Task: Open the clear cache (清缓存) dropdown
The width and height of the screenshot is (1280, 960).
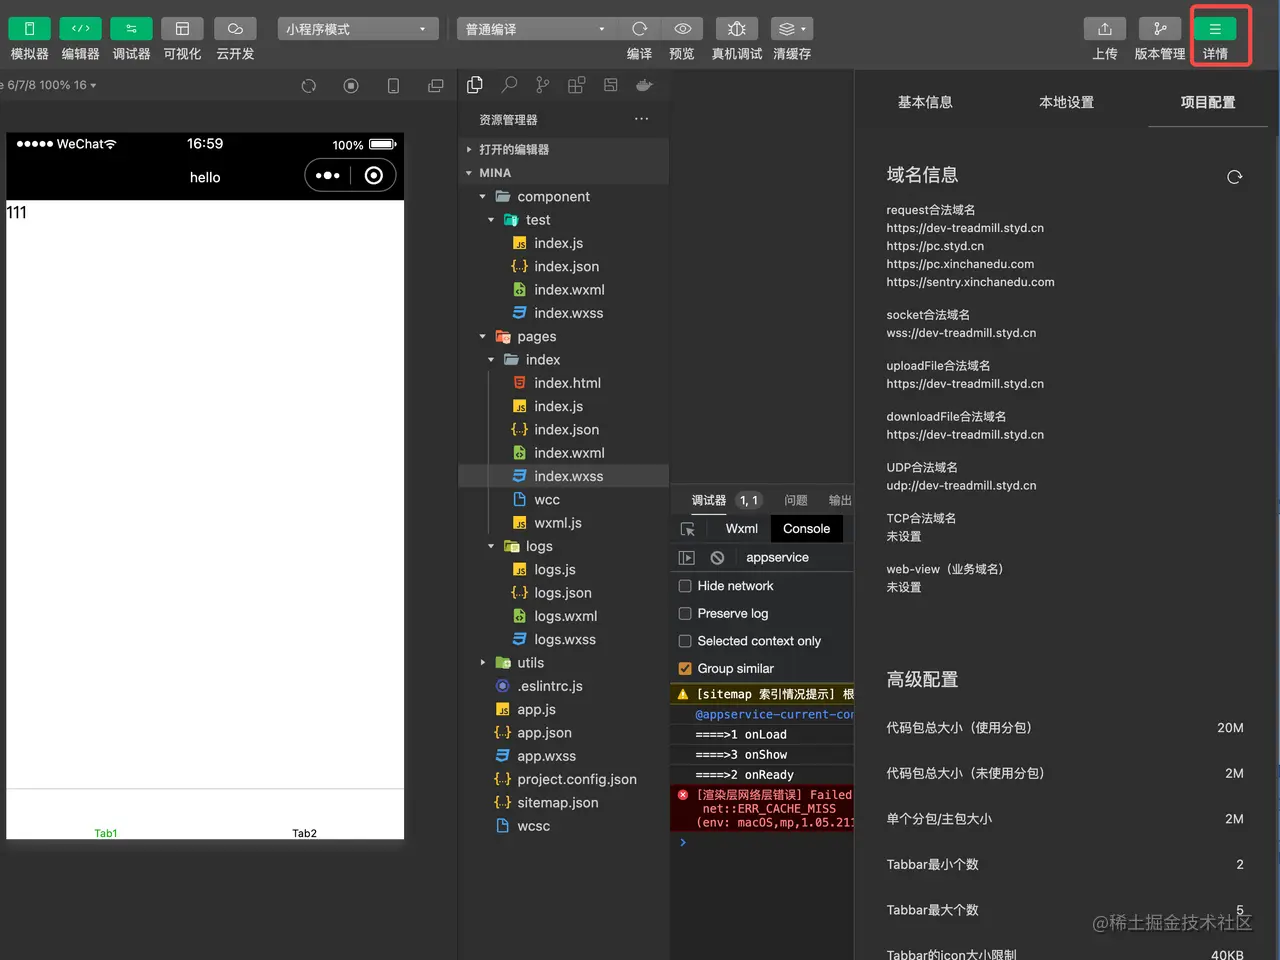Action: (x=792, y=29)
